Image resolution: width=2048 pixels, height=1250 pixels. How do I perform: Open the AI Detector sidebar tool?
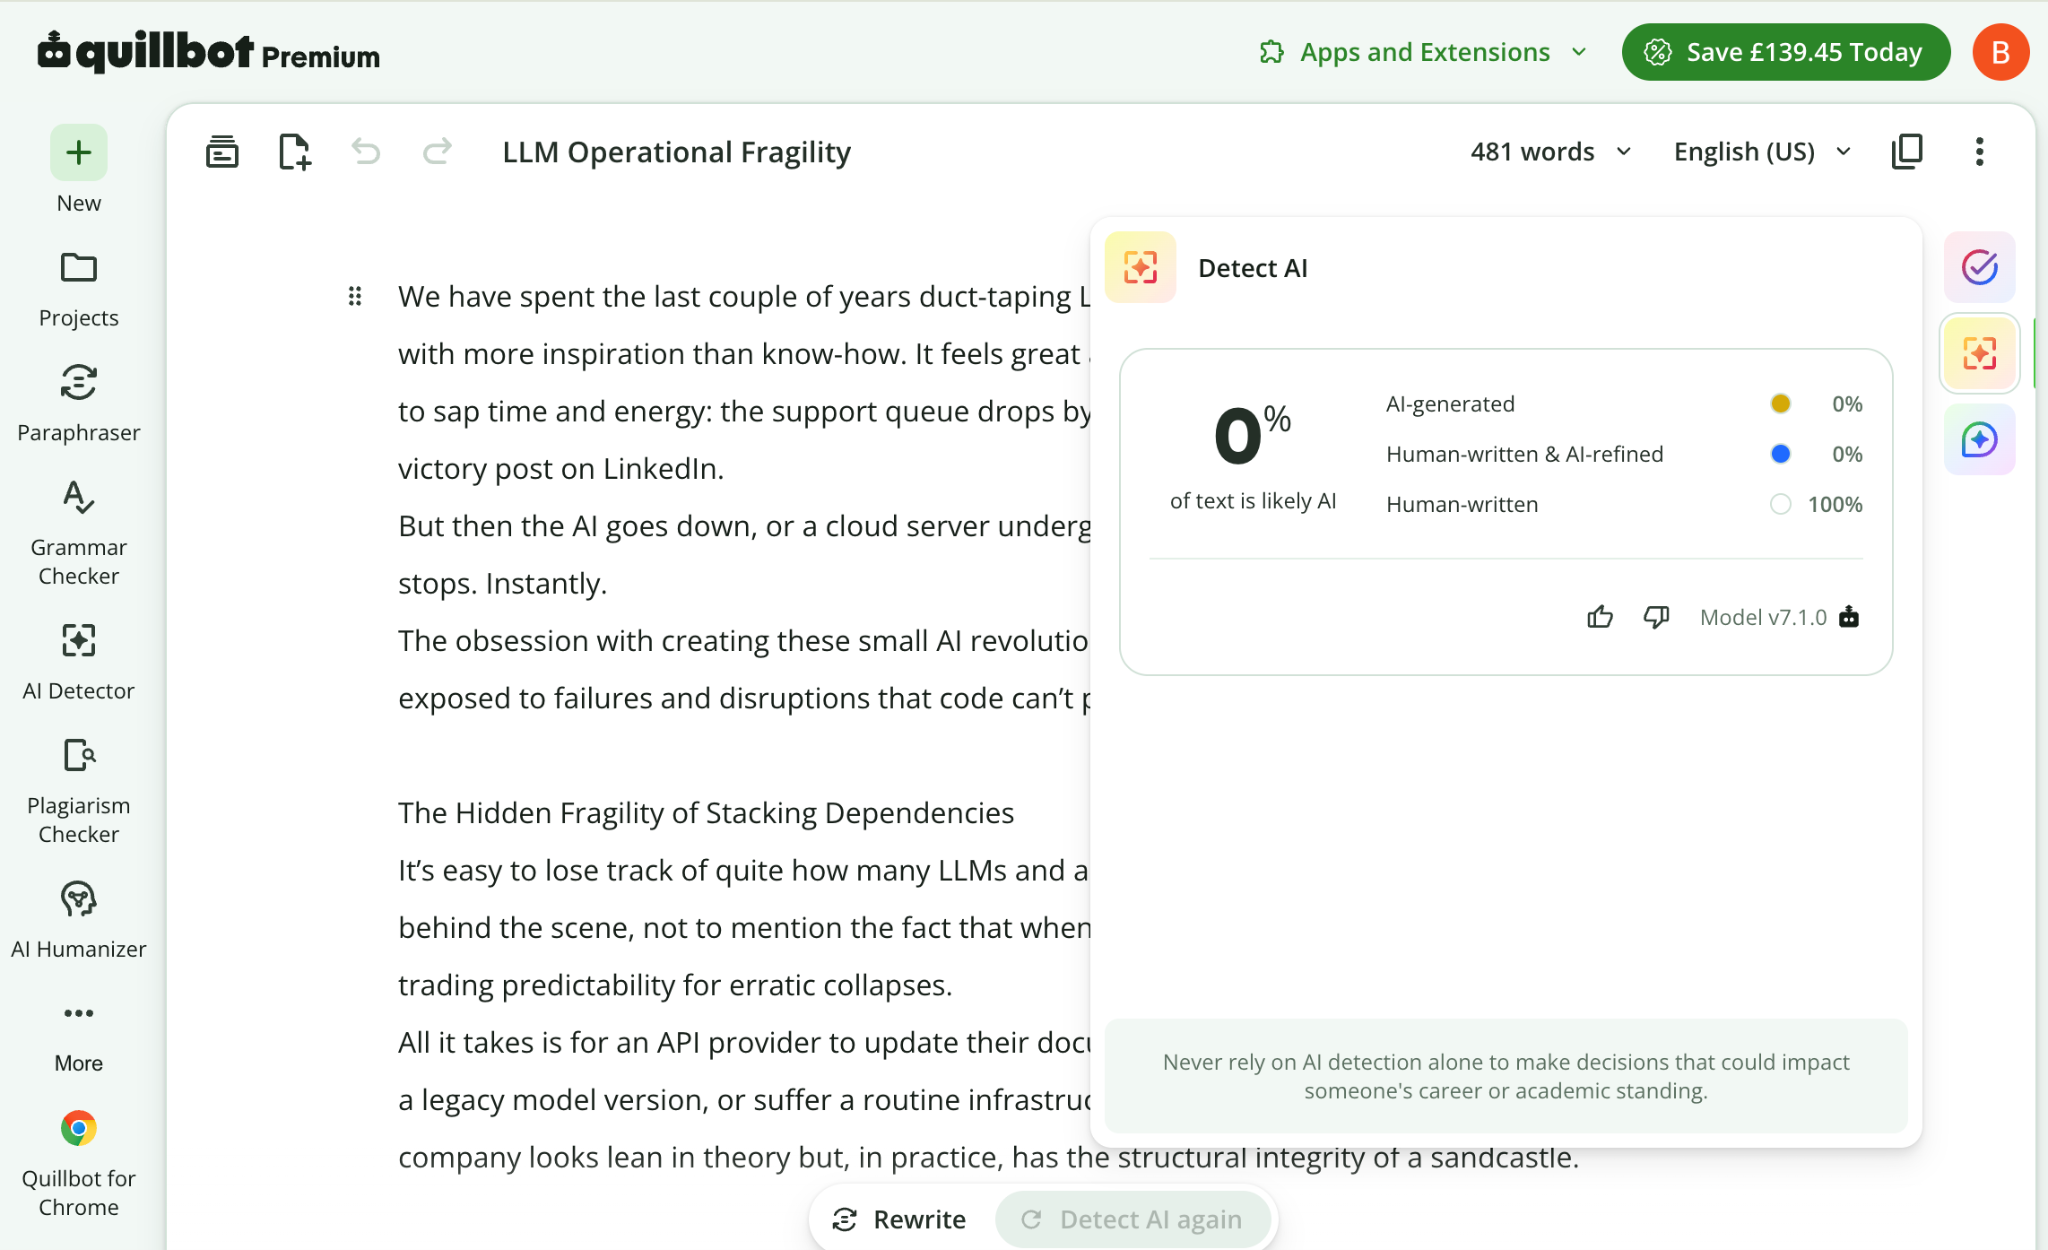(78, 662)
